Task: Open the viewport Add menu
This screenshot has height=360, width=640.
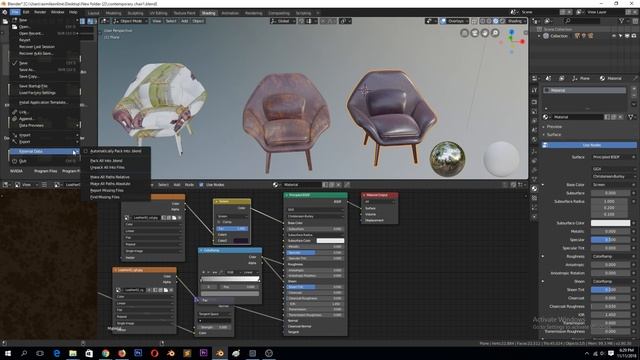Action: click(x=184, y=21)
